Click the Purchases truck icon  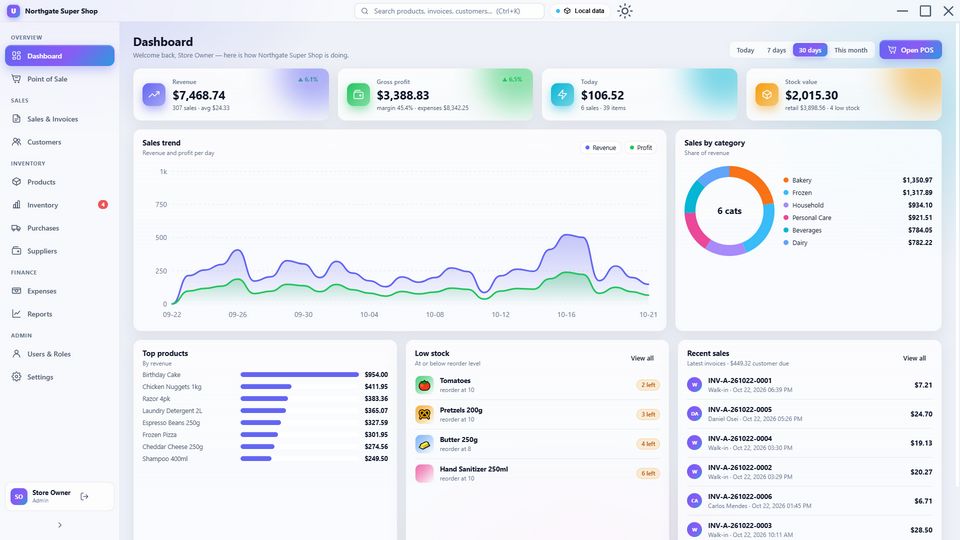point(16,228)
